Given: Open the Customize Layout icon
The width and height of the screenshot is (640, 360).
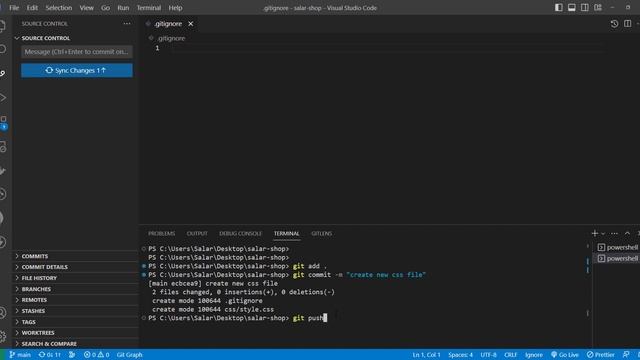Looking at the screenshot, I should [x=598, y=8].
